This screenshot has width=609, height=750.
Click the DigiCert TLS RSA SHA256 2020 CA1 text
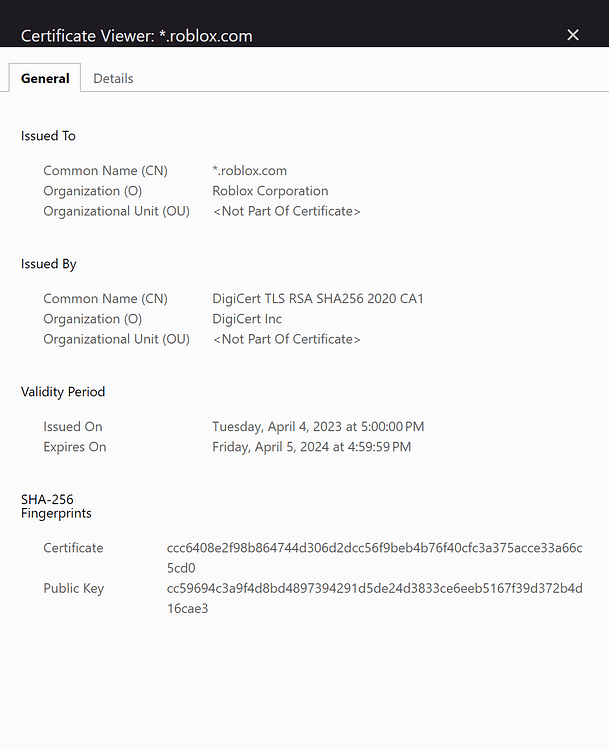(318, 298)
